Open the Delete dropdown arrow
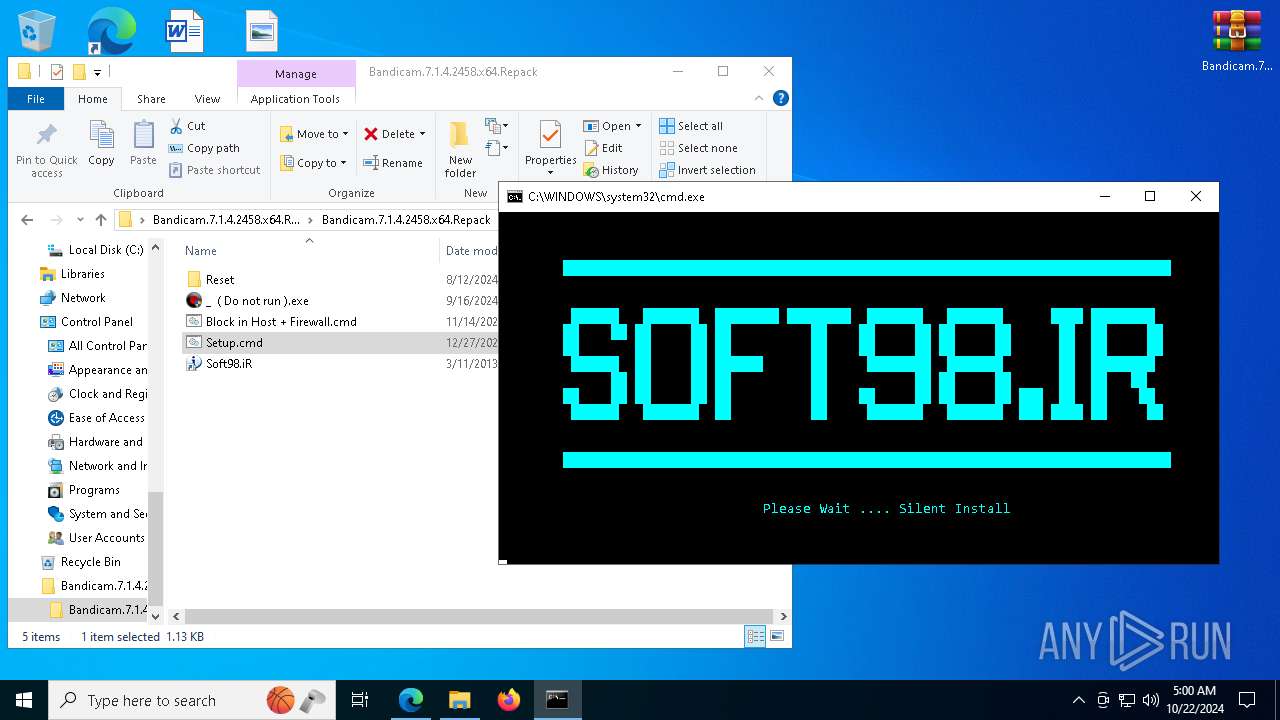 422,134
